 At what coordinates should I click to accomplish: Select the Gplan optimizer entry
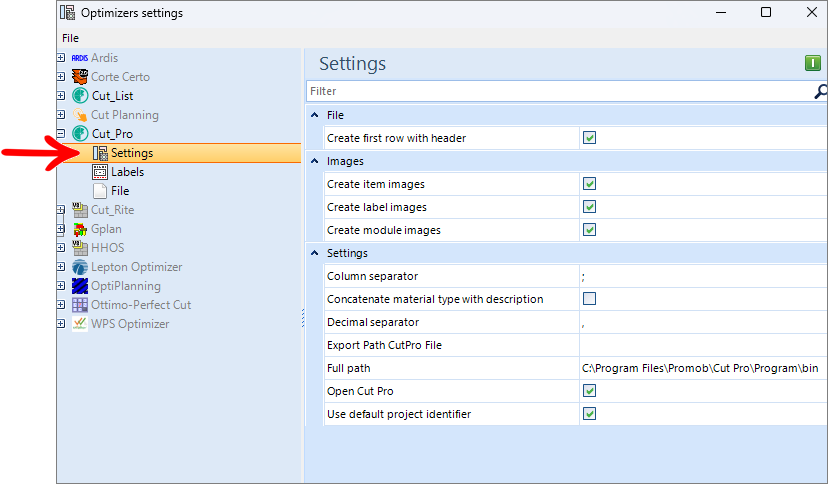pos(106,229)
